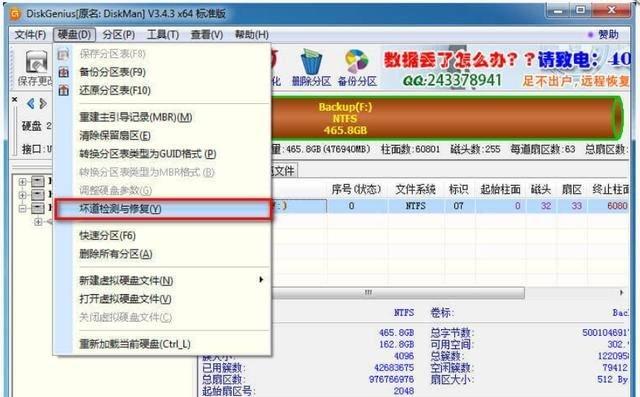This screenshot has width=640, height=397.
Task: Click the 可用空间 label
Action: click(451, 345)
